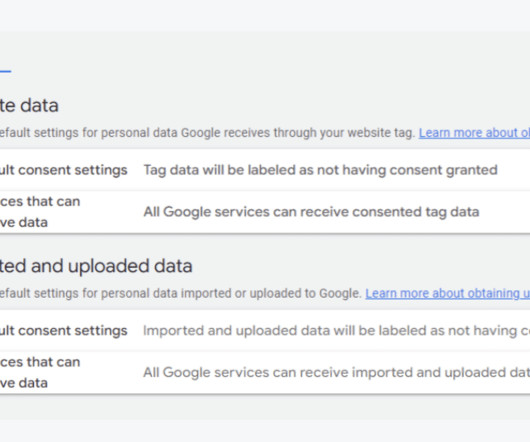
Task: Click empty gray area below imported data card
Action: 265,407
